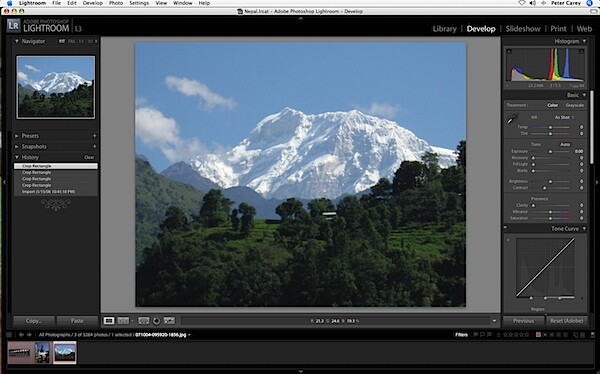Select the Loupe view icon in toolbar
Viewport: 600px width, 374px height.
click(109, 321)
